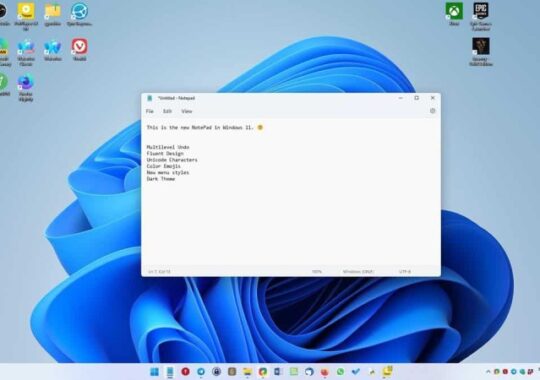Screen dimensions: 540x380
Task: Click the 'Multilevel Undo' text line
Action: [168, 147]
